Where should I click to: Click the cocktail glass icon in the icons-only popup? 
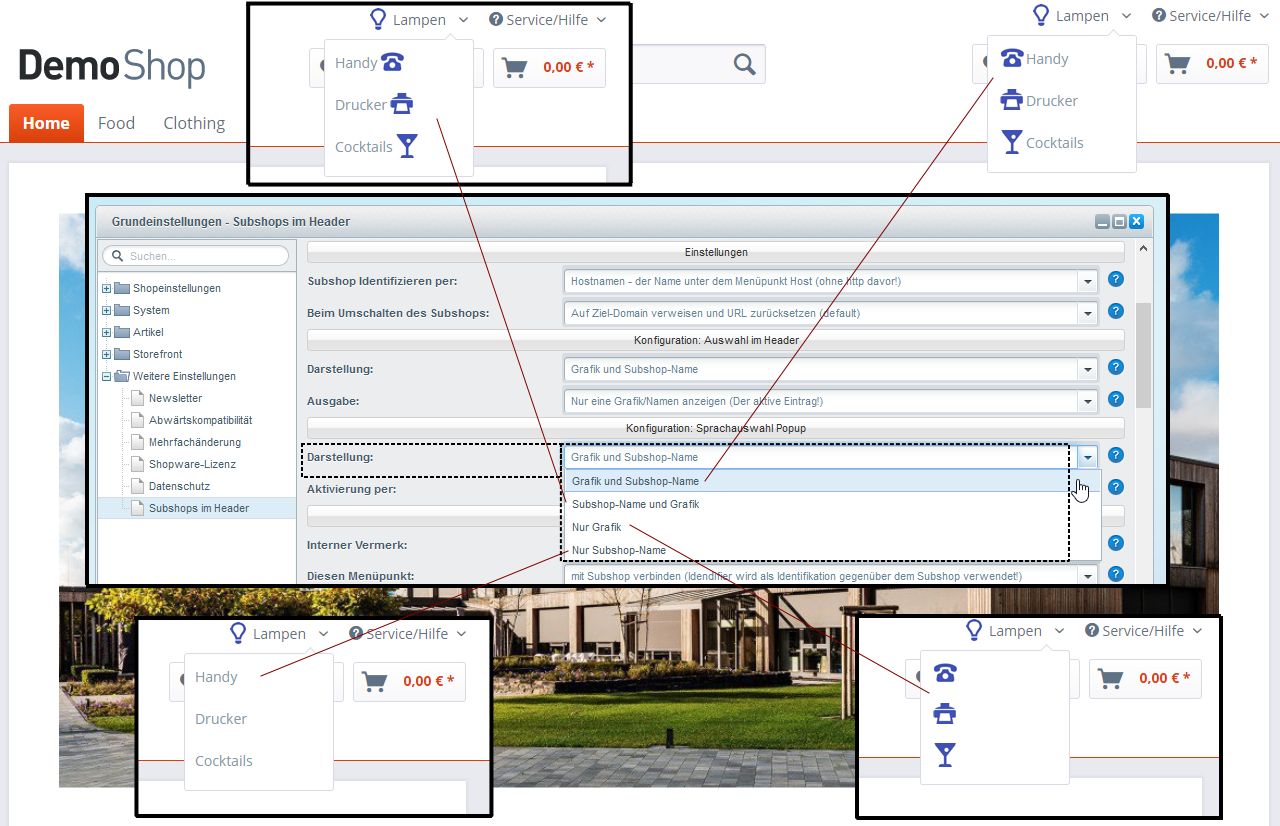click(944, 755)
